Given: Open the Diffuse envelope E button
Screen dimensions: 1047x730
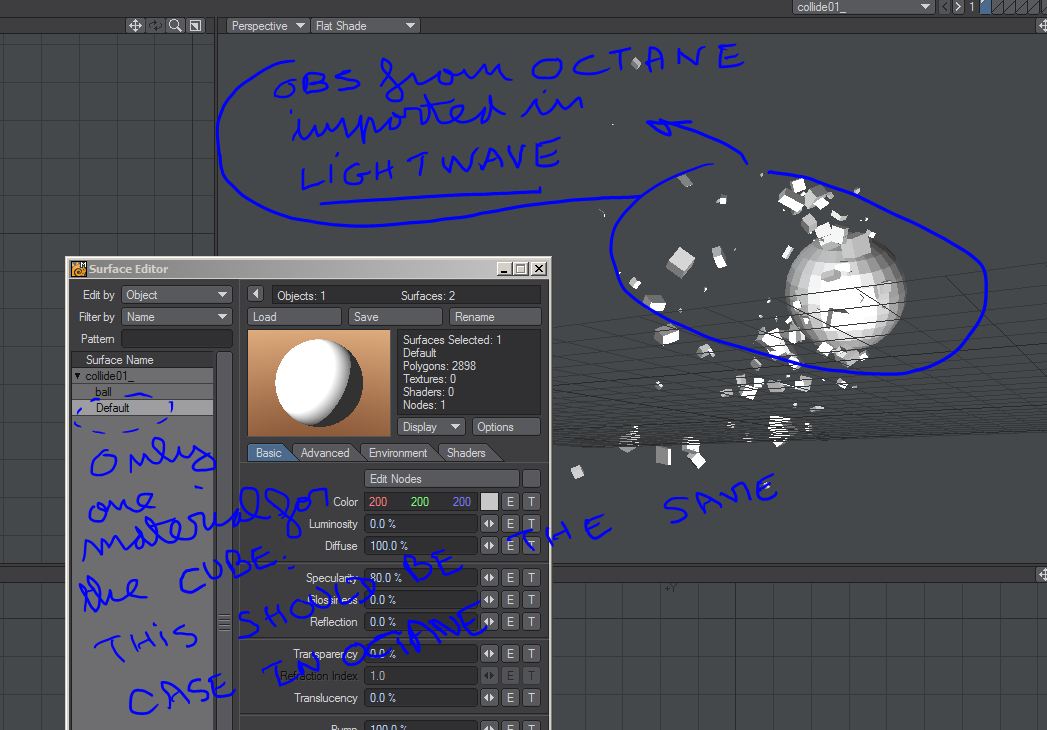Looking at the screenshot, I should (510, 546).
